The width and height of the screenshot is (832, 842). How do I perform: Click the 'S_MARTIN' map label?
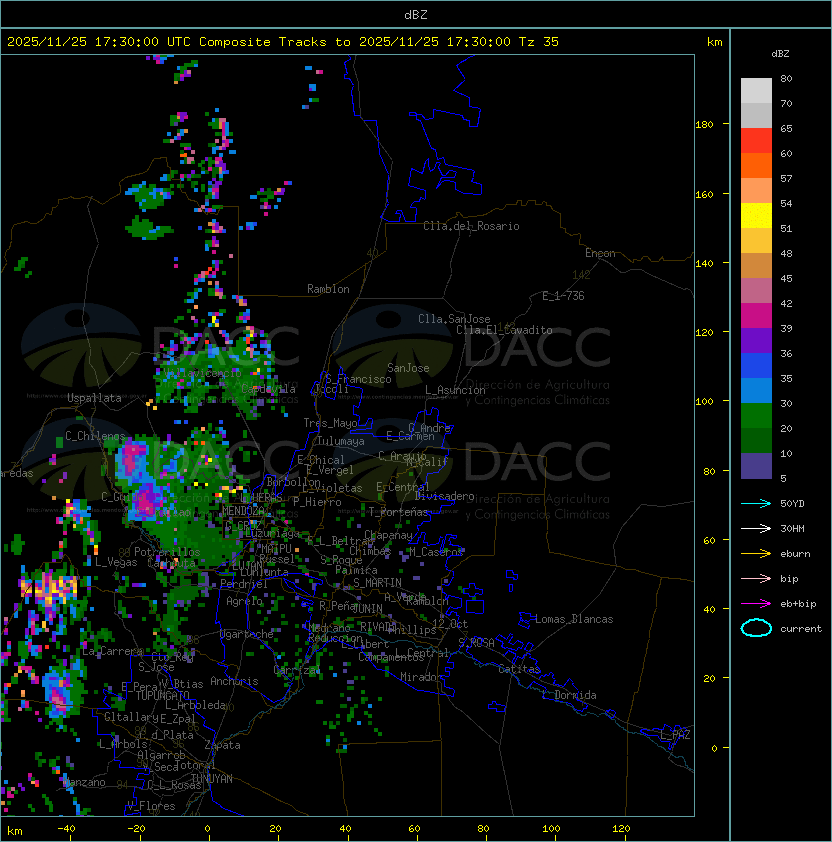[377, 583]
